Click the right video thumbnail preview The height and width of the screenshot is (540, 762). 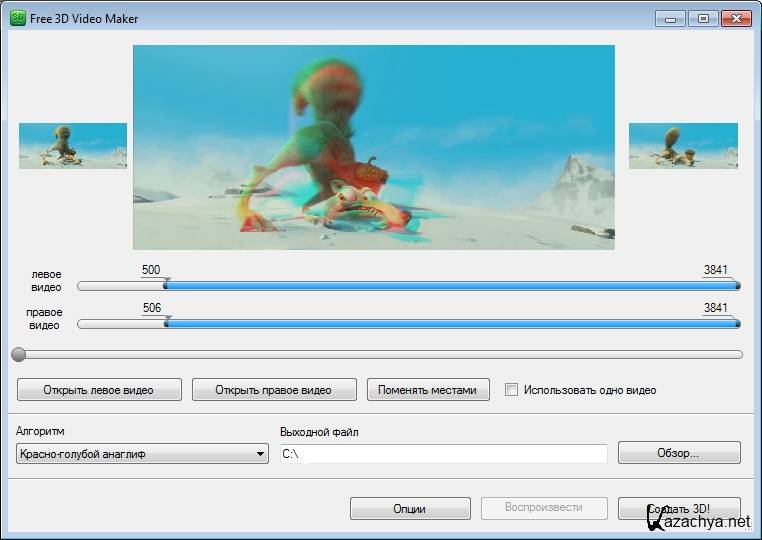point(683,146)
